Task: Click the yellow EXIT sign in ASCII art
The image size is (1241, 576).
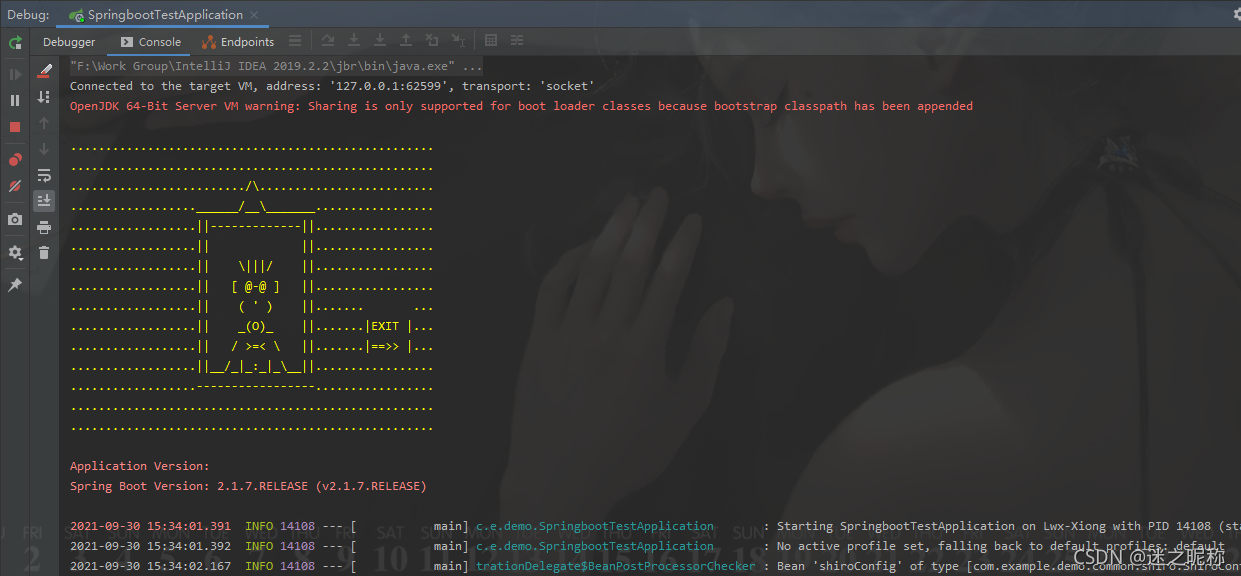Action: pos(385,326)
